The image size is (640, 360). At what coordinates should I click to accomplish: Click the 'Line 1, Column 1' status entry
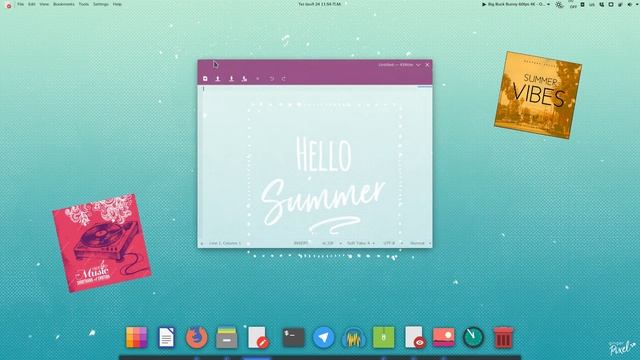click(x=225, y=243)
